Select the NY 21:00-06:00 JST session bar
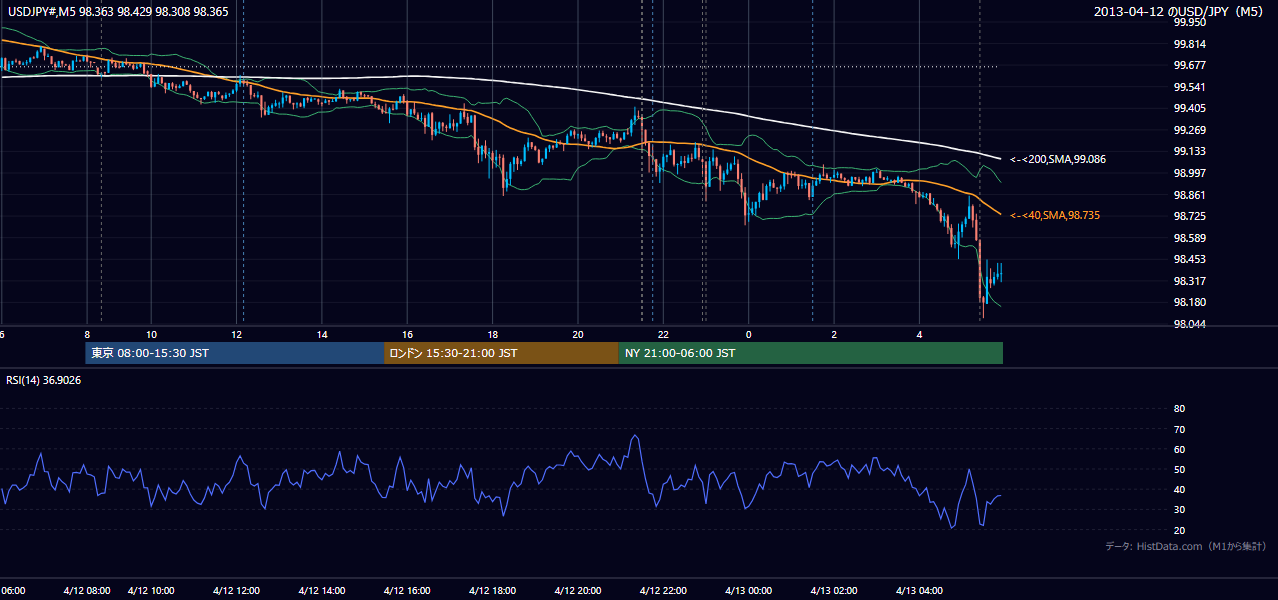This screenshot has width=1278, height=600. pyautogui.click(x=811, y=353)
